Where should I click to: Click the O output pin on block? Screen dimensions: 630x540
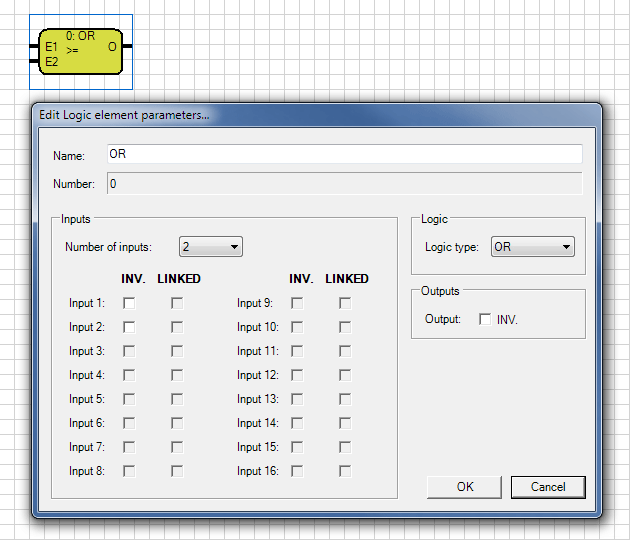click(x=127, y=46)
